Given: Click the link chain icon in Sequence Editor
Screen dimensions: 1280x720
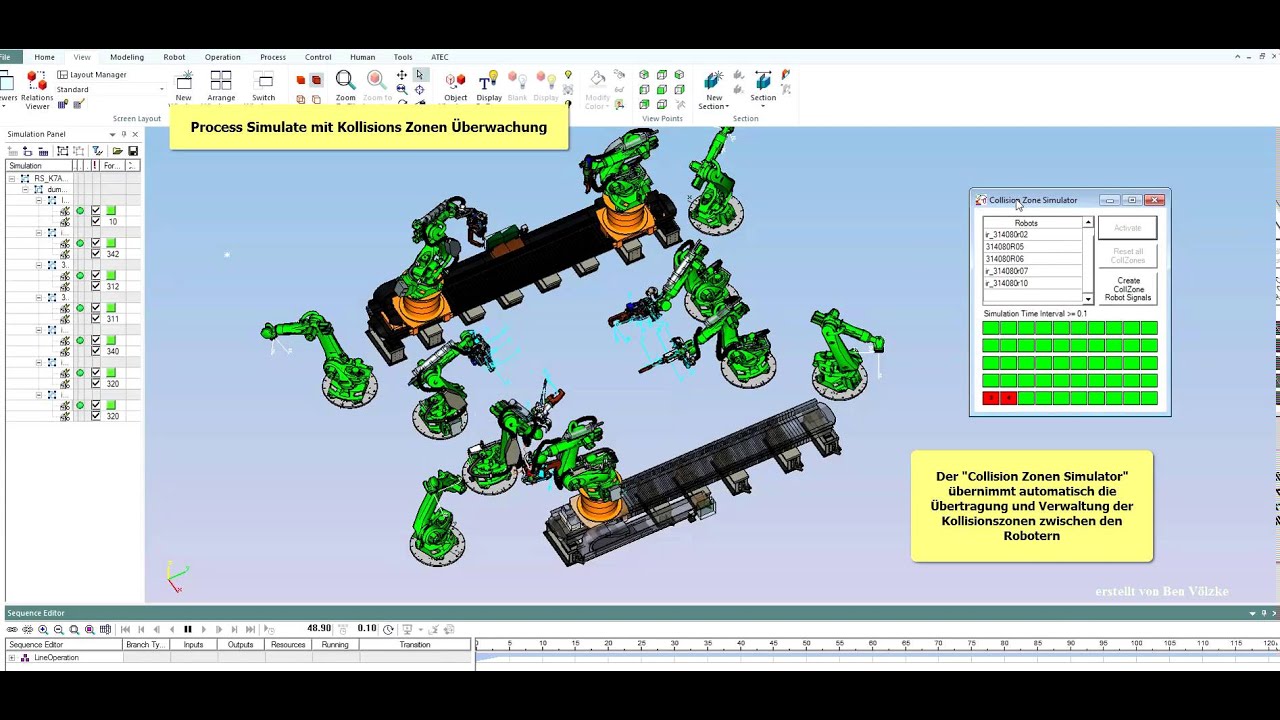Looking at the screenshot, I should pyautogui.click(x=12, y=629).
